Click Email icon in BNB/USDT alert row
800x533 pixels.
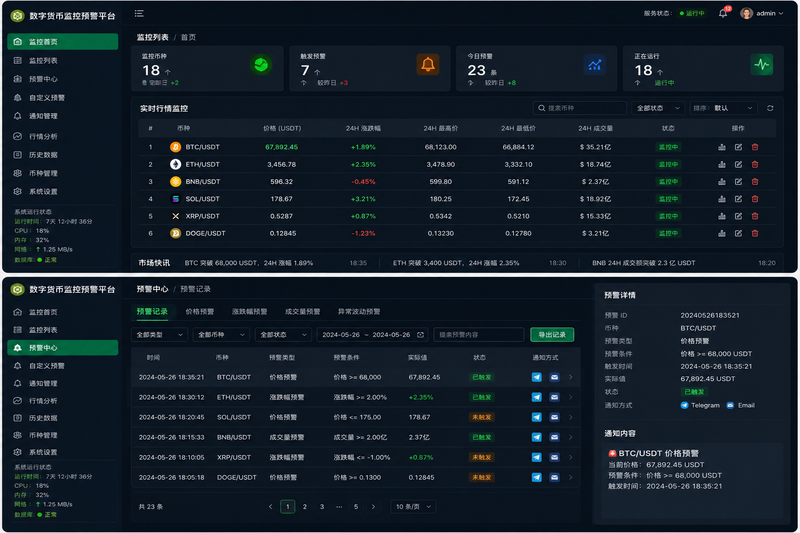(x=554, y=437)
